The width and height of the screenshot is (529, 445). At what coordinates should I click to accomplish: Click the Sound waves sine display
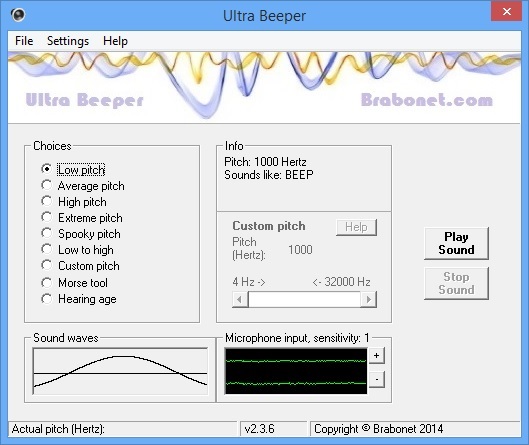point(120,371)
